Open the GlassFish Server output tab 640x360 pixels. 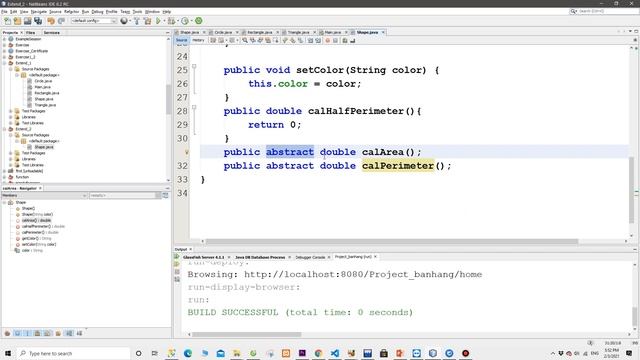pos(204,258)
